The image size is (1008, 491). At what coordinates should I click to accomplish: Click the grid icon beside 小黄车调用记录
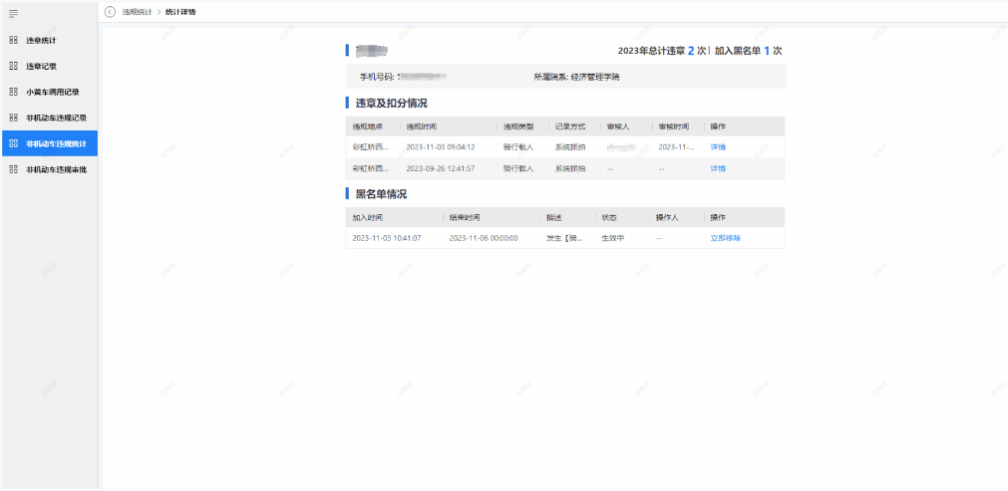[13, 92]
